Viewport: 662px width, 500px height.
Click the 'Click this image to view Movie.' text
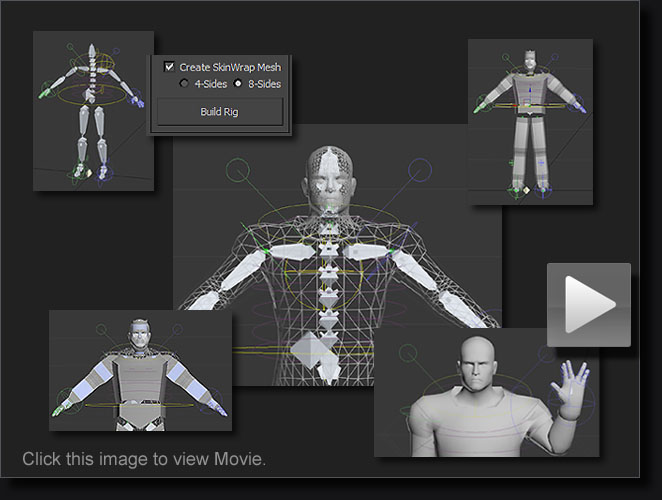point(144,459)
